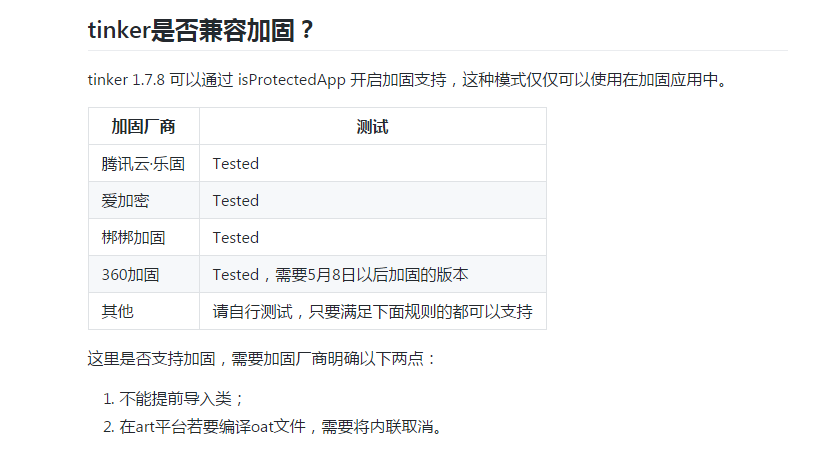Click the Tested cell beside 梆梆加固
819x454 pixels.
(372, 238)
